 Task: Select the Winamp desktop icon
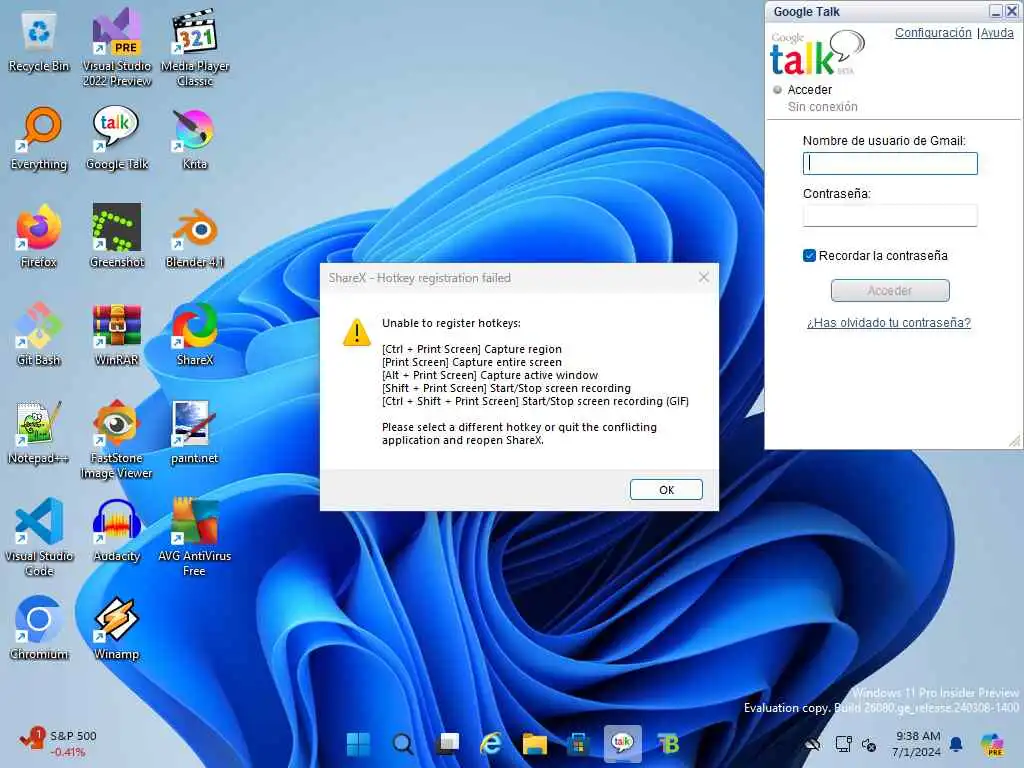pos(117,628)
